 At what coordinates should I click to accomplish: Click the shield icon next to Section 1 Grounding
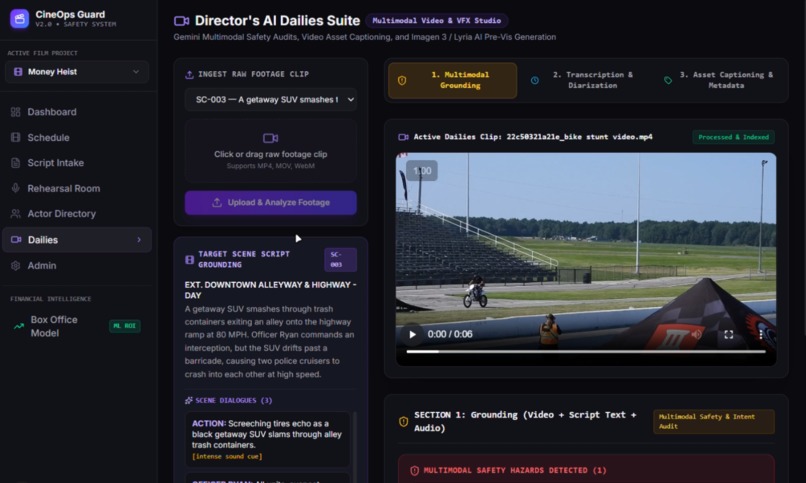point(404,421)
